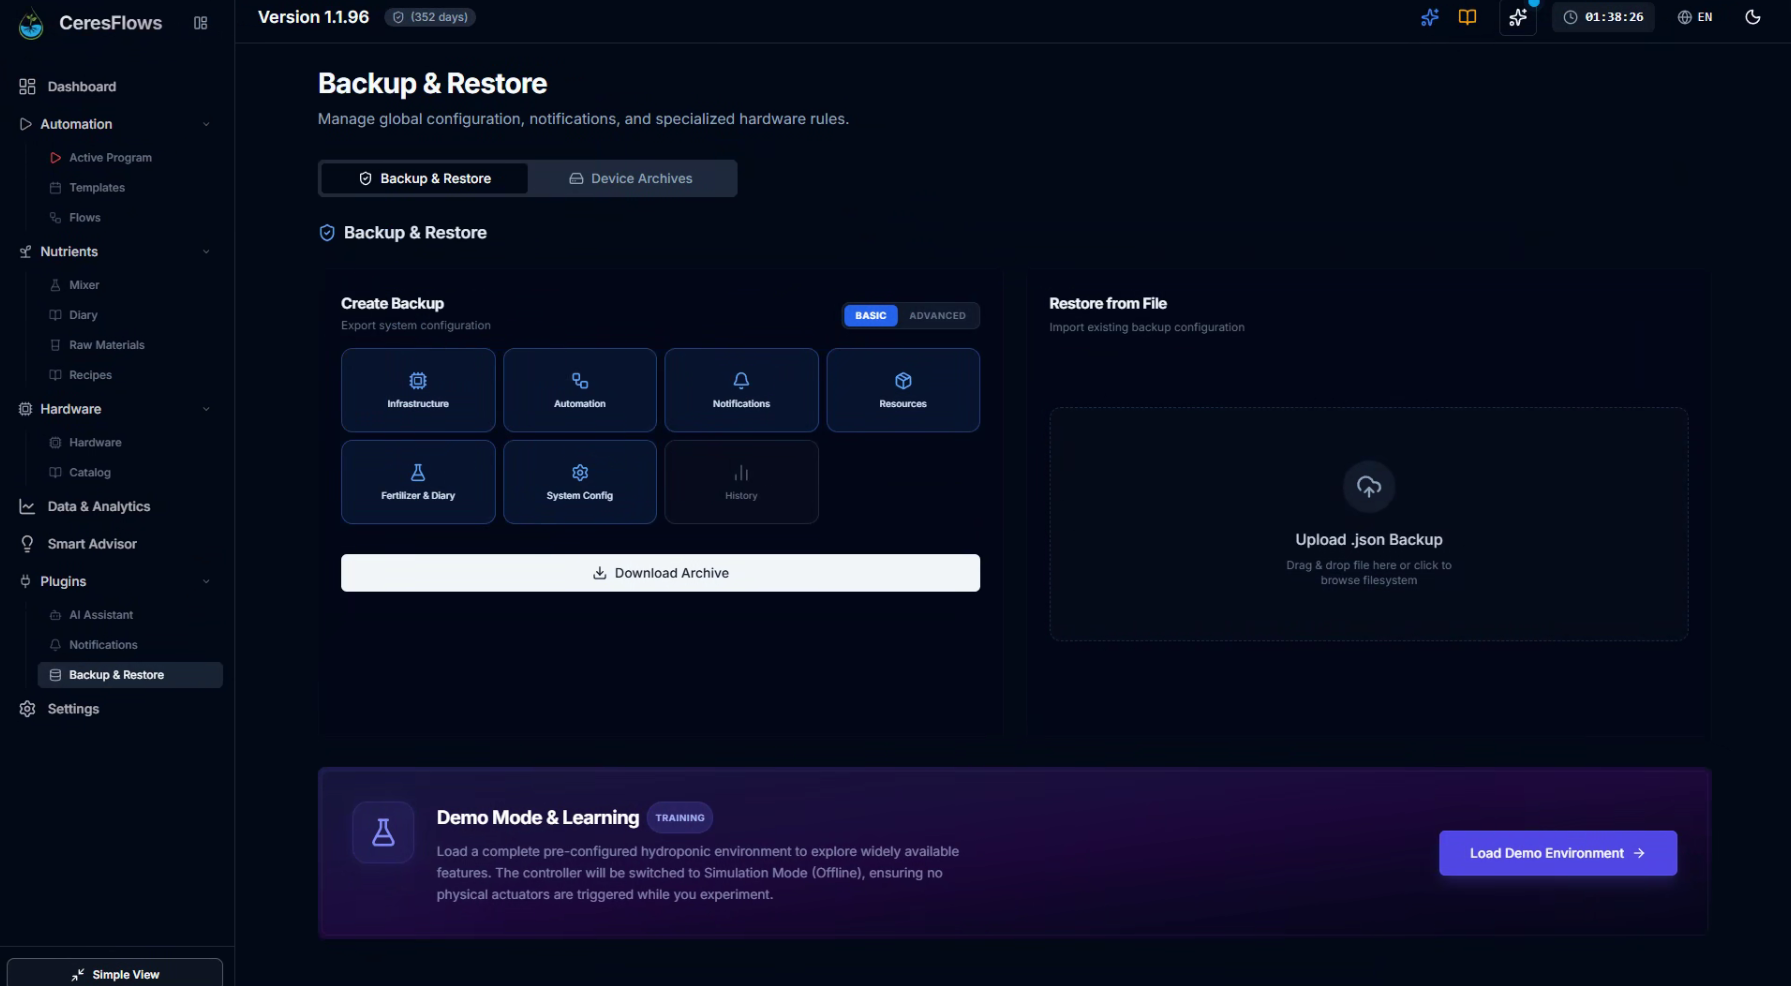Click the Upload .json Backup drop zone
The width and height of the screenshot is (1791, 986).
1369,524
